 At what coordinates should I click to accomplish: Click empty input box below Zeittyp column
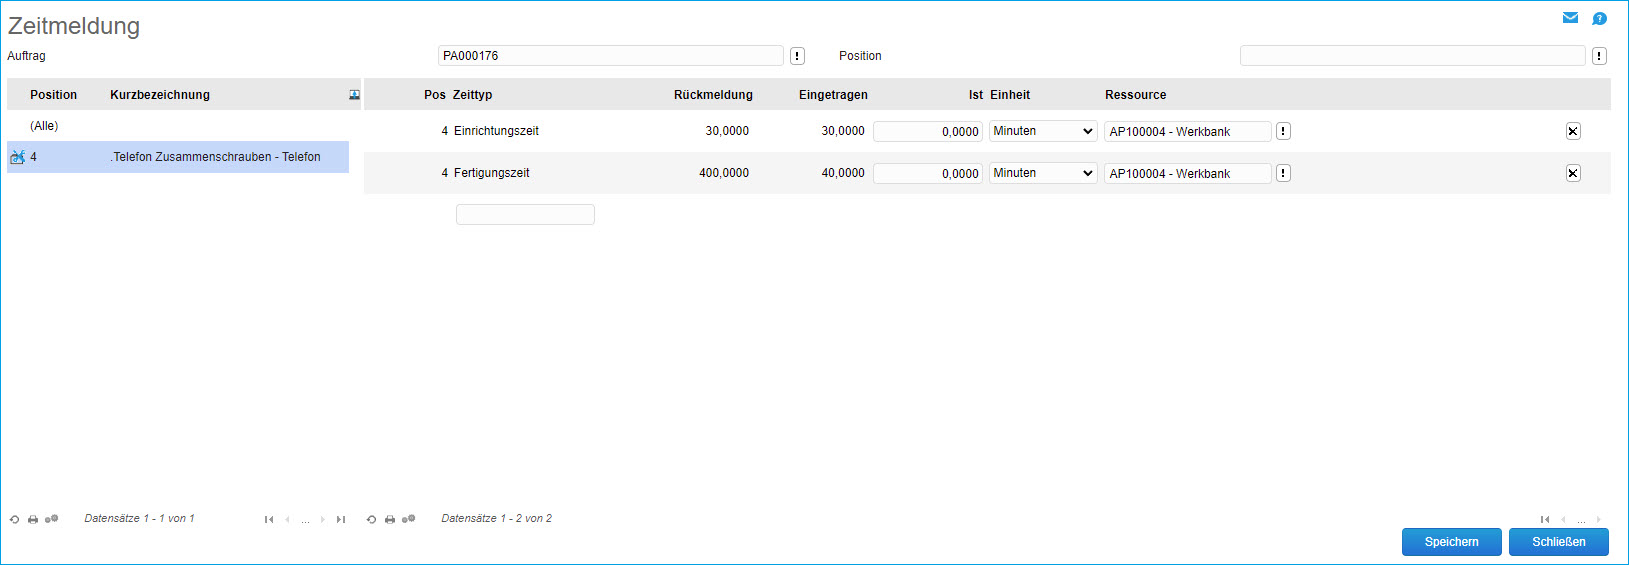(x=525, y=214)
